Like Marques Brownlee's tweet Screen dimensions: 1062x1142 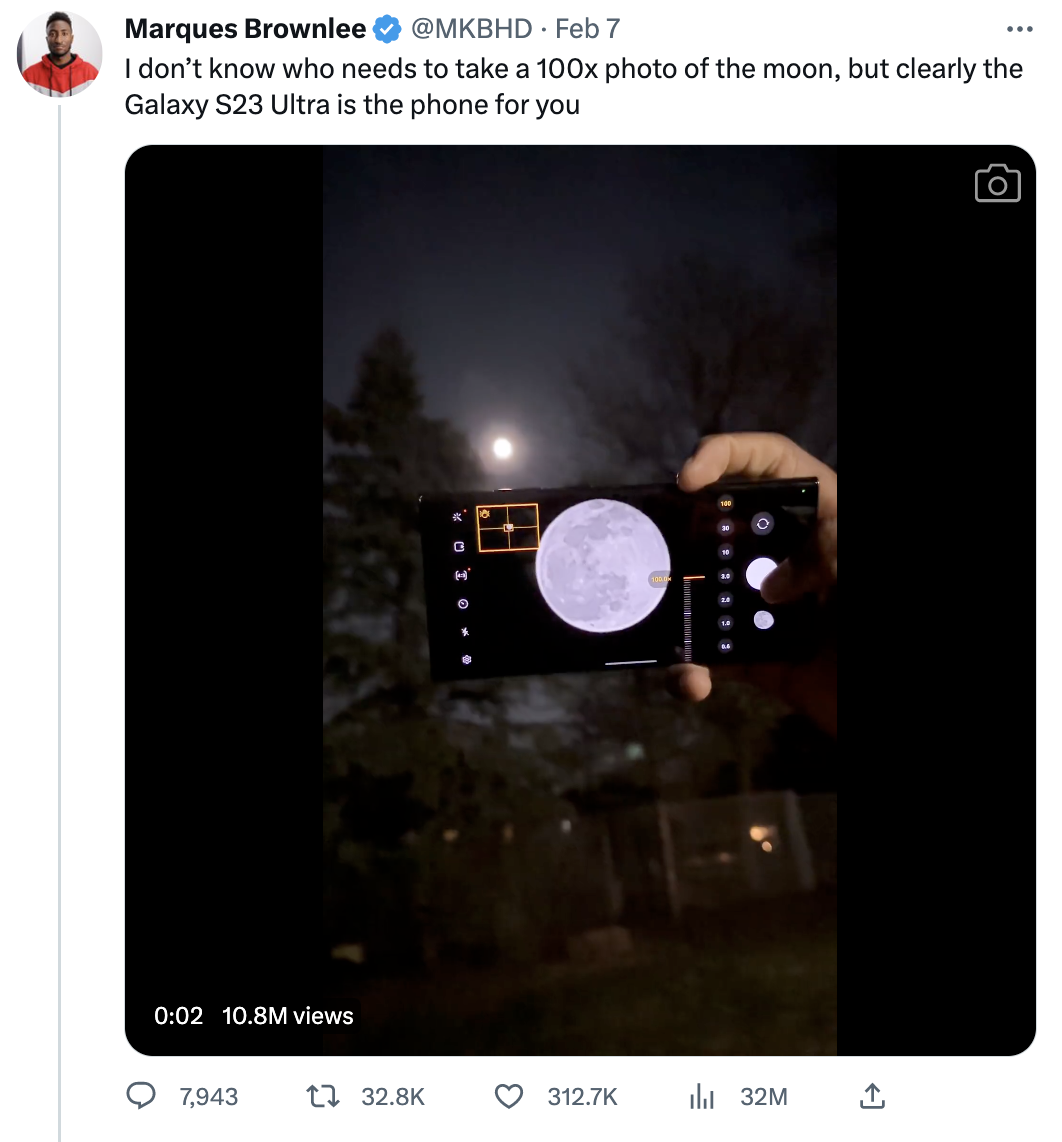pyautogui.click(x=508, y=1096)
